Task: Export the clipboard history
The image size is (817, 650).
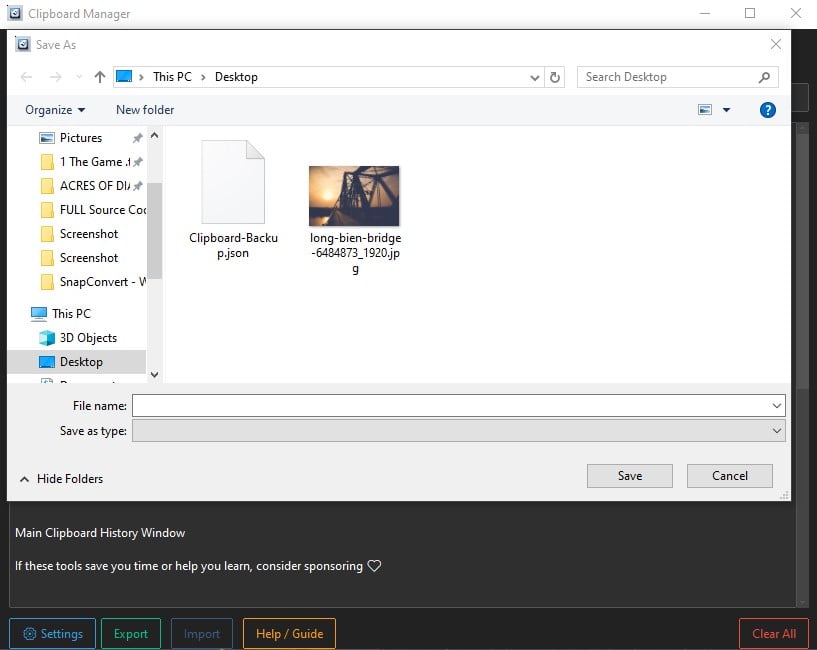Action: click(130, 633)
